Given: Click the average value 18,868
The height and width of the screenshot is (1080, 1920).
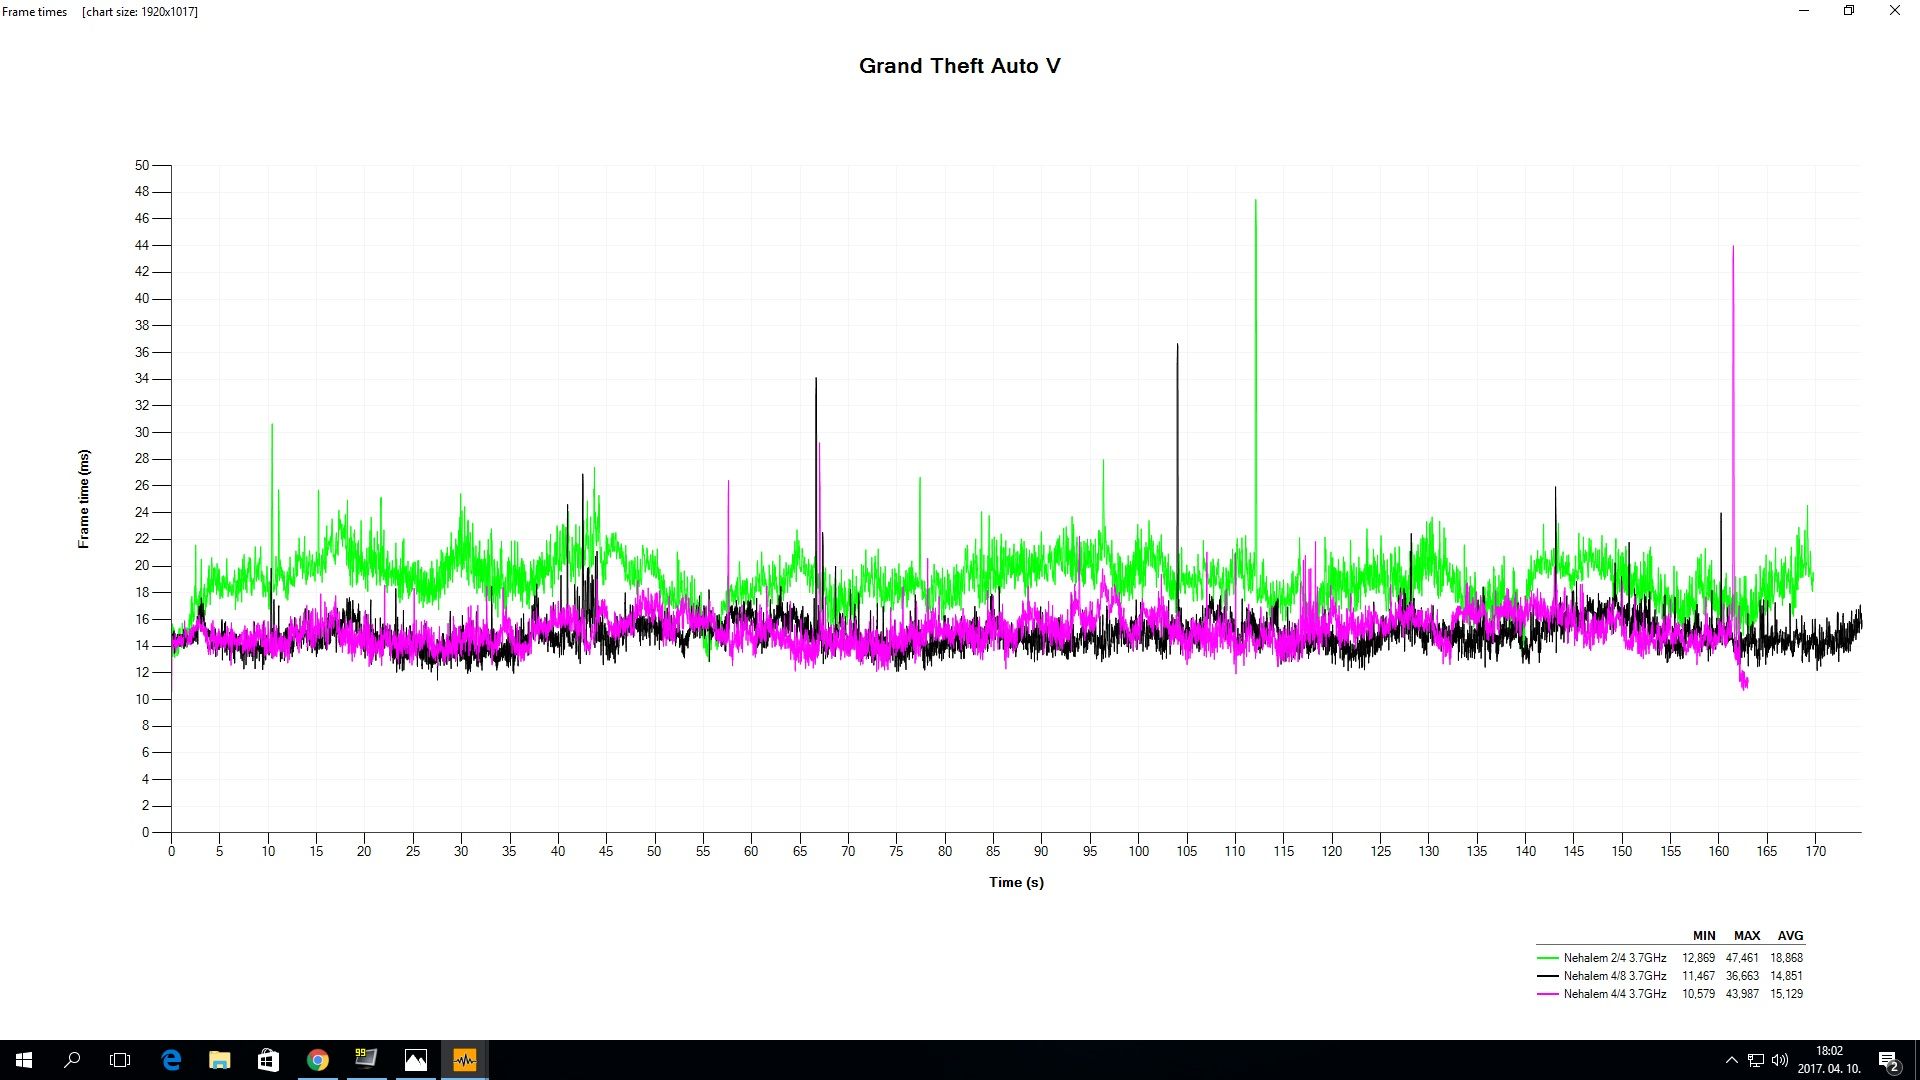Looking at the screenshot, I should click(1787, 958).
